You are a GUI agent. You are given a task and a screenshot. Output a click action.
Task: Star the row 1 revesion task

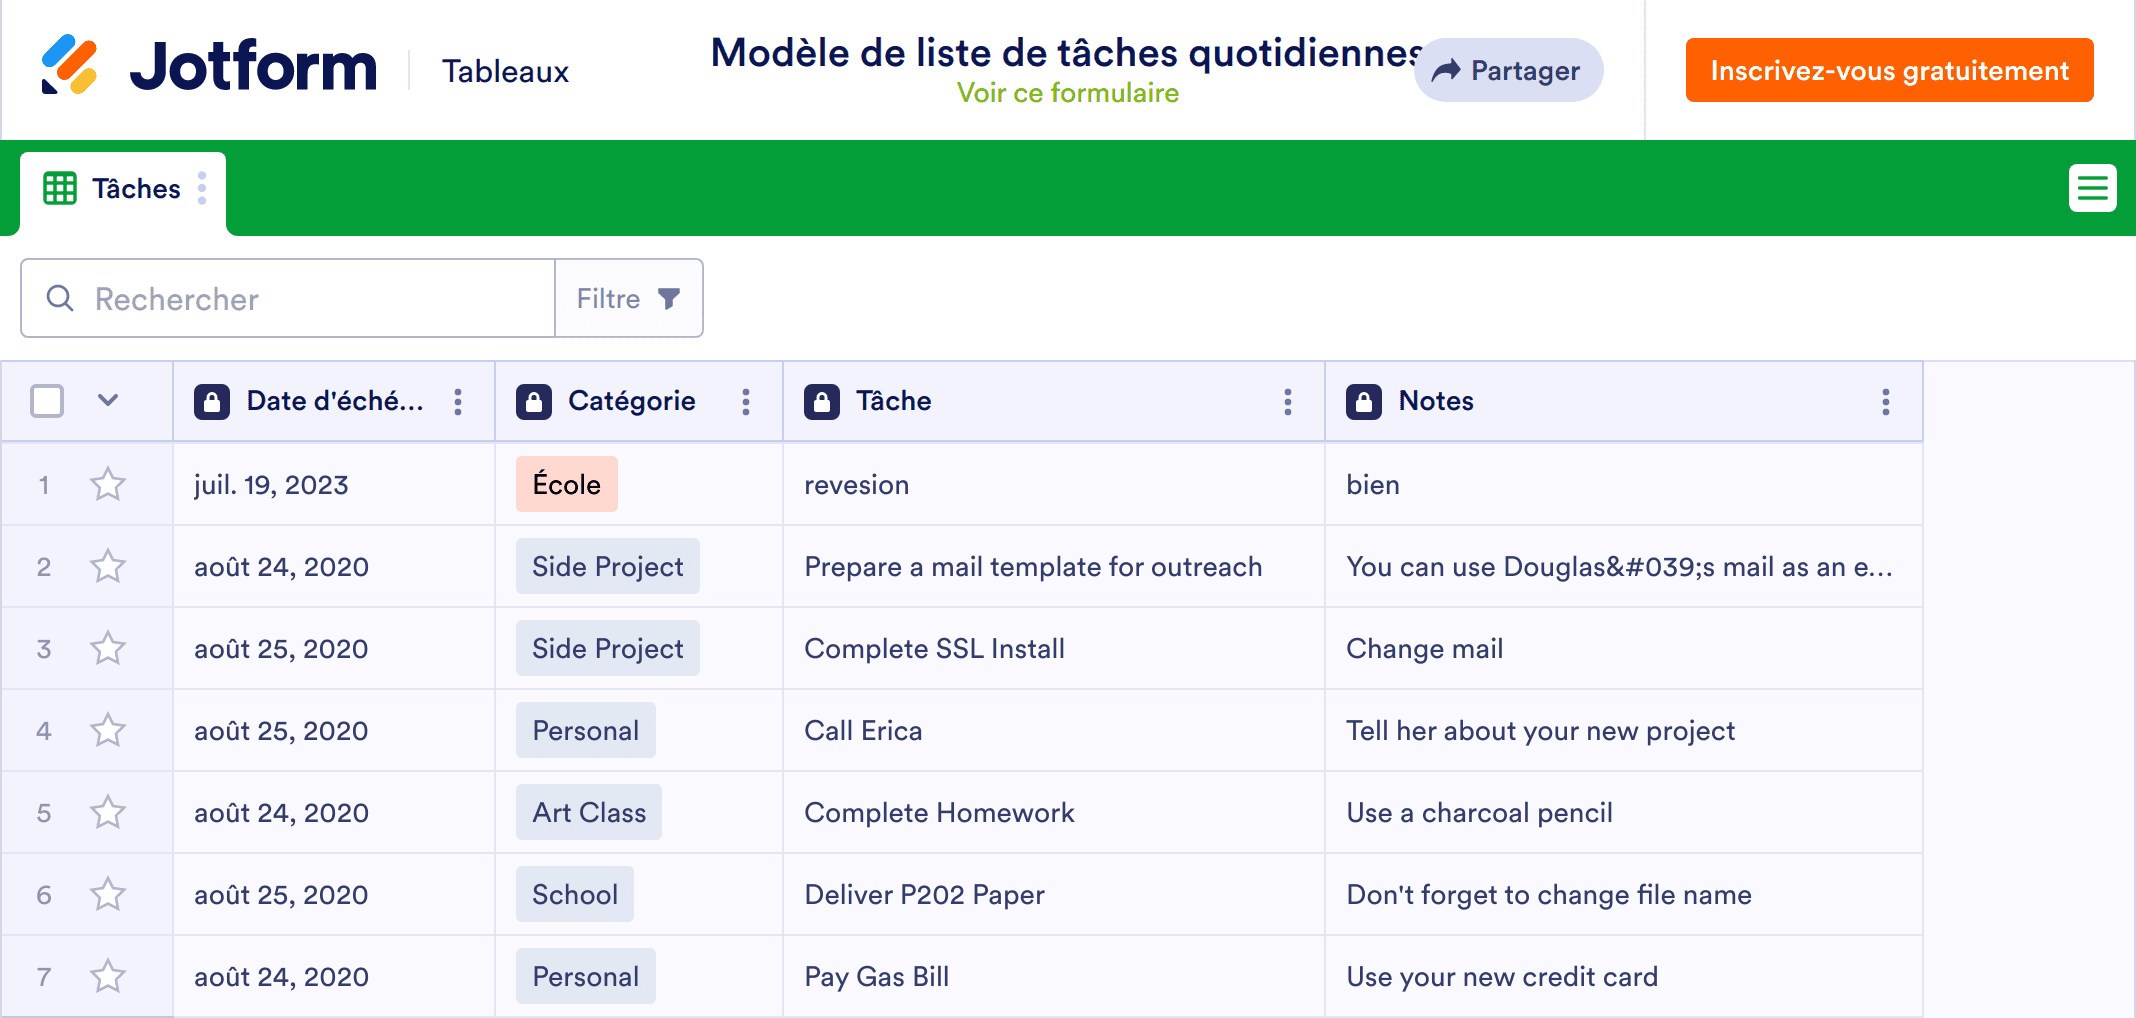[x=108, y=485]
